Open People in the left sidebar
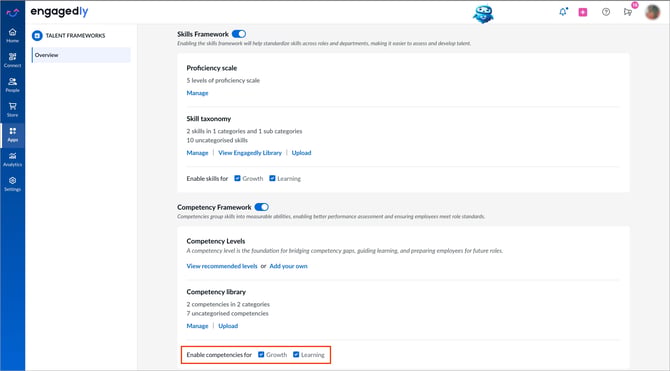This screenshot has width=670, height=371. (12, 85)
